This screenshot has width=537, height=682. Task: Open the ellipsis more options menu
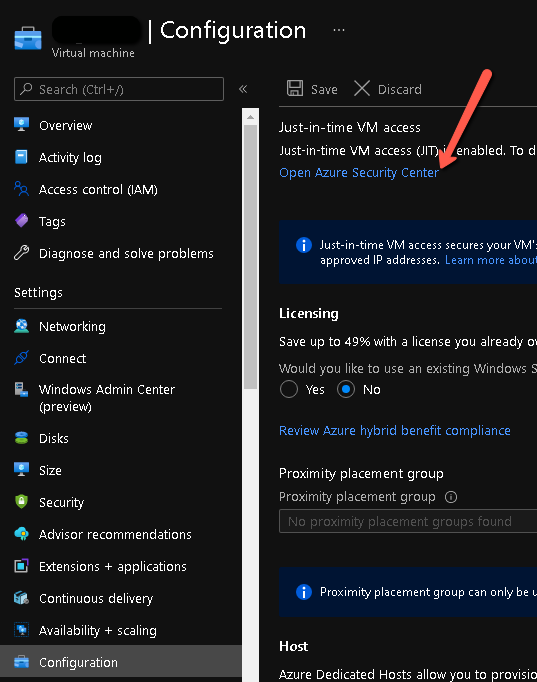(339, 30)
